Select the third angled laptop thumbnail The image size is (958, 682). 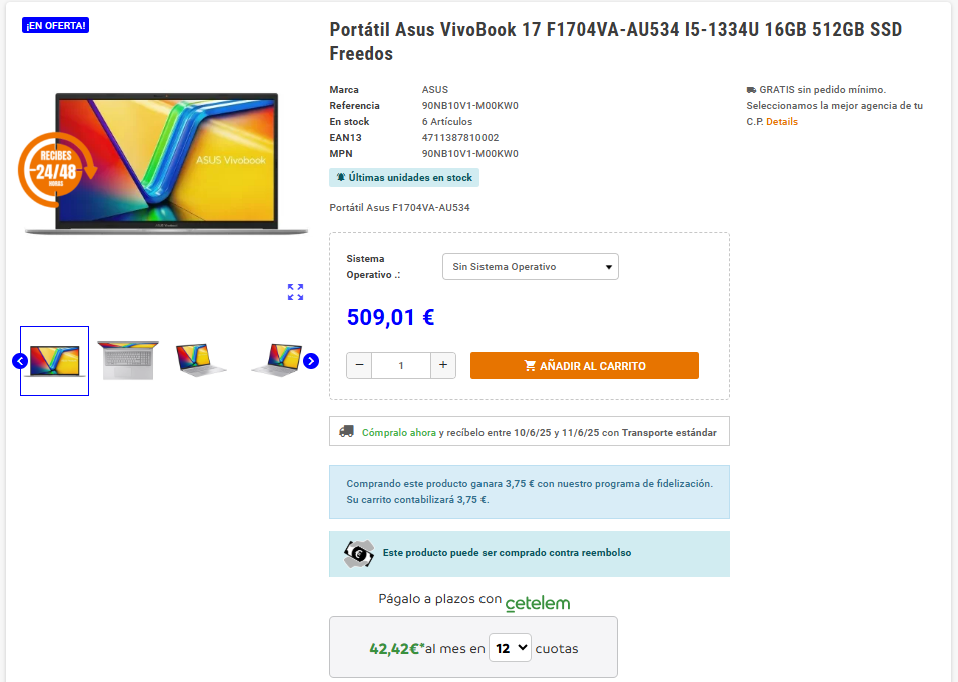[200, 360]
